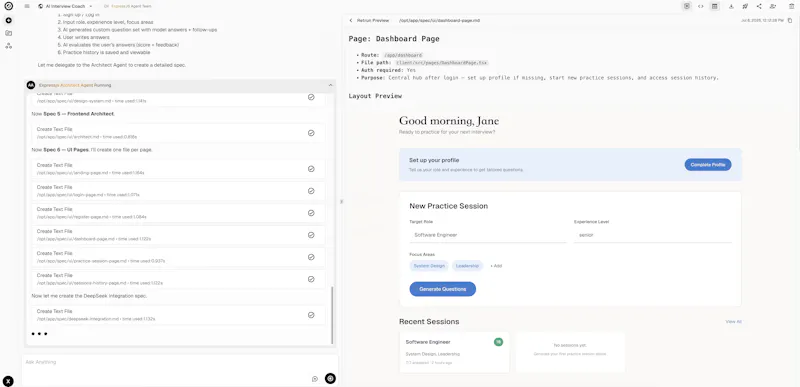Open the dashboard-page.md Create Text File entry
800x387 pixels.
click(x=178, y=235)
